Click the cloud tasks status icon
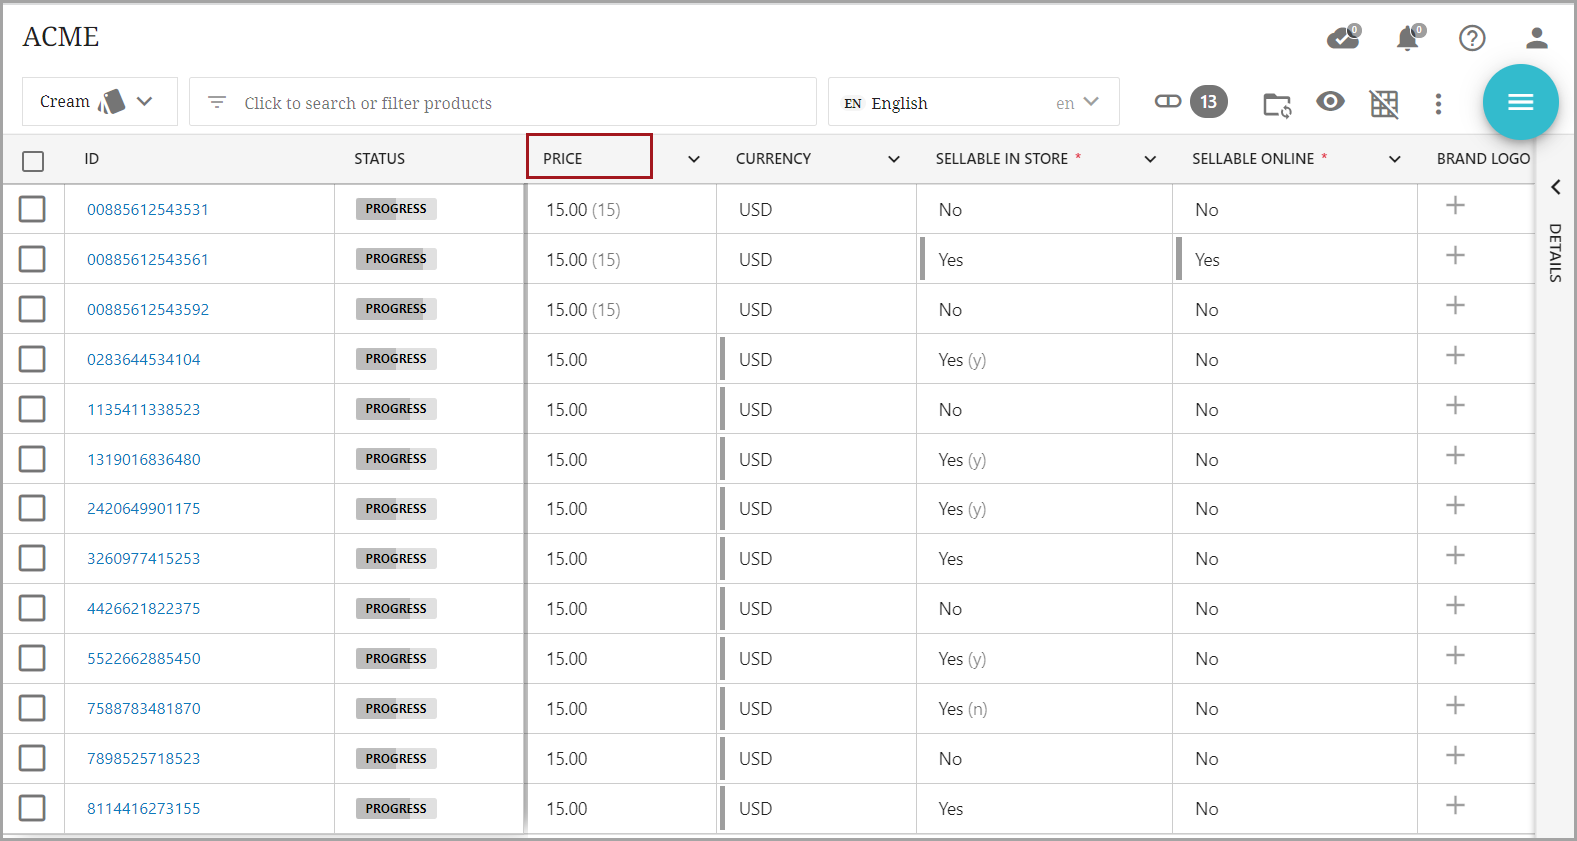1577x841 pixels. tap(1342, 38)
